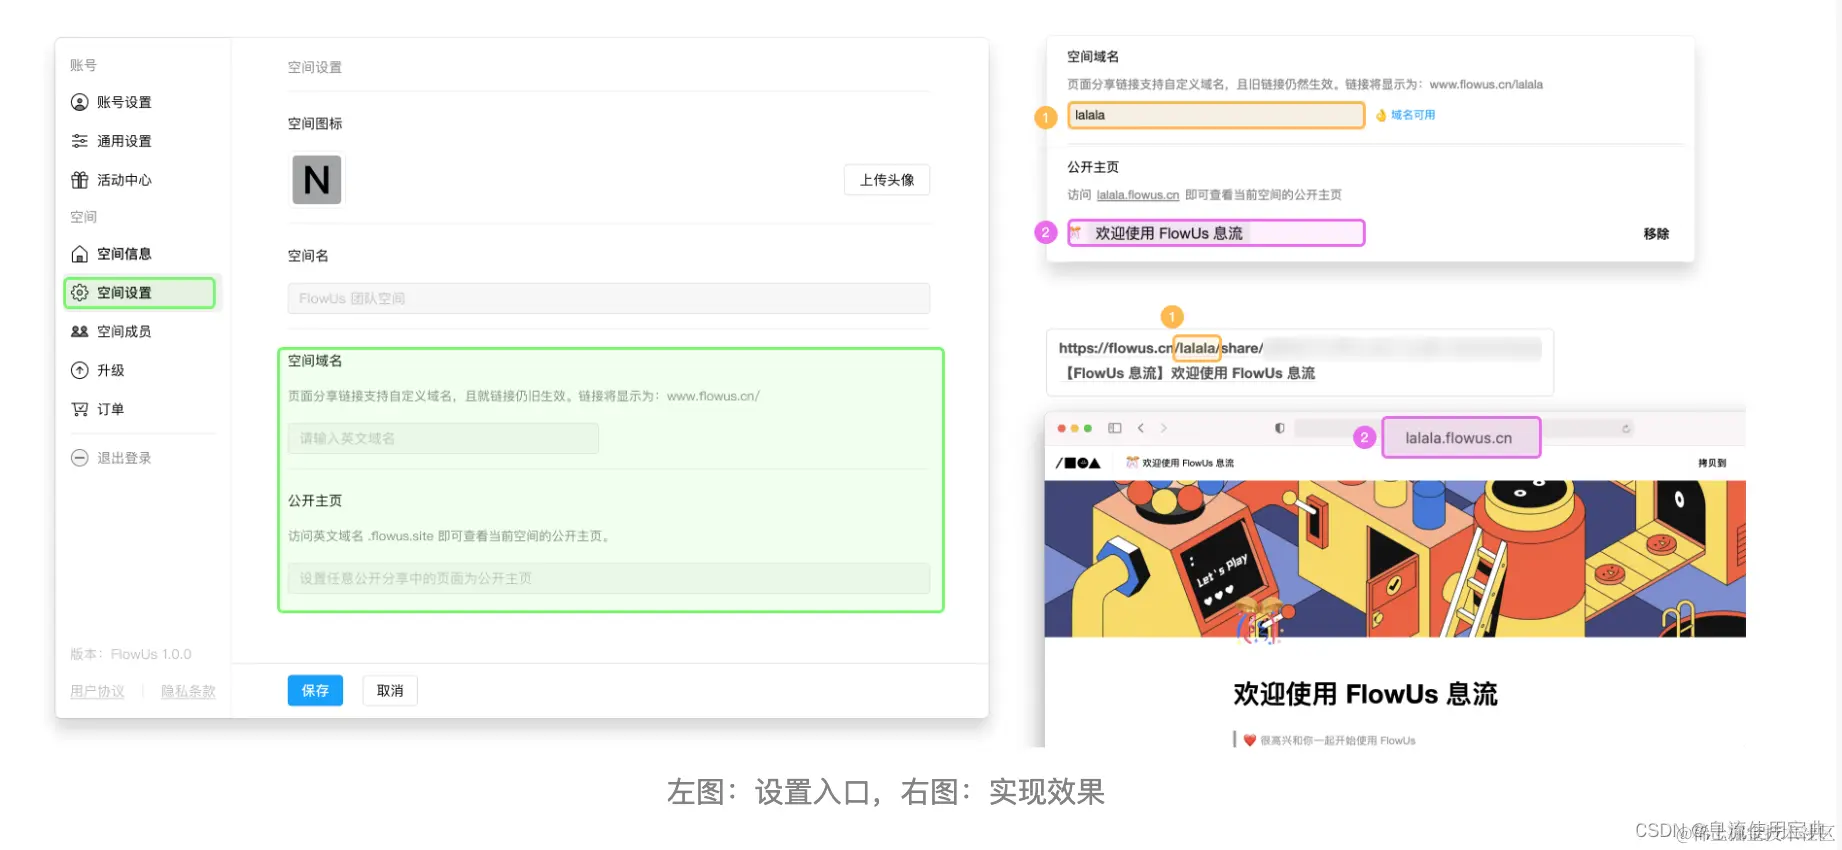Click the logout minus-circle icon
Viewport: 1842px width, 850px height.
click(80, 458)
